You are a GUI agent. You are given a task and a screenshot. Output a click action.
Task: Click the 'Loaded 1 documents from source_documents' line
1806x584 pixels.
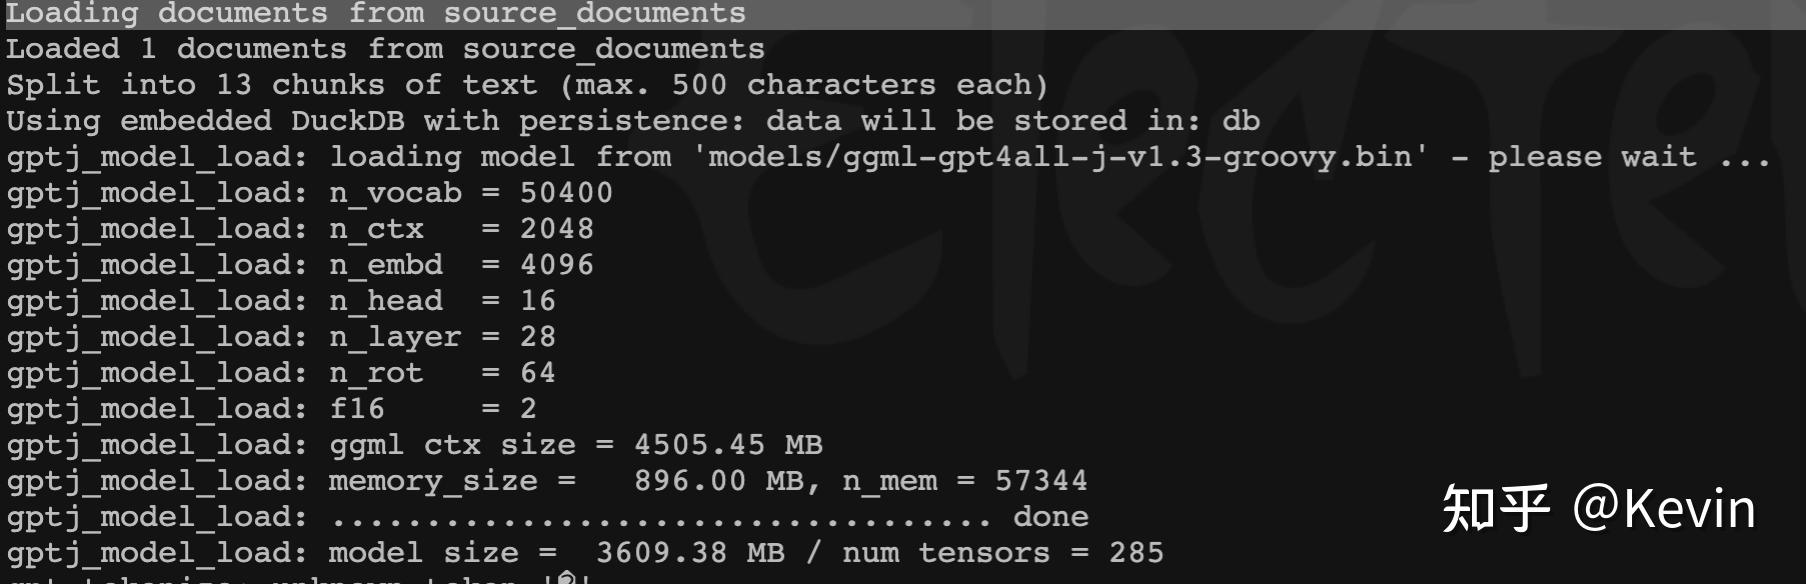pyautogui.click(x=385, y=49)
